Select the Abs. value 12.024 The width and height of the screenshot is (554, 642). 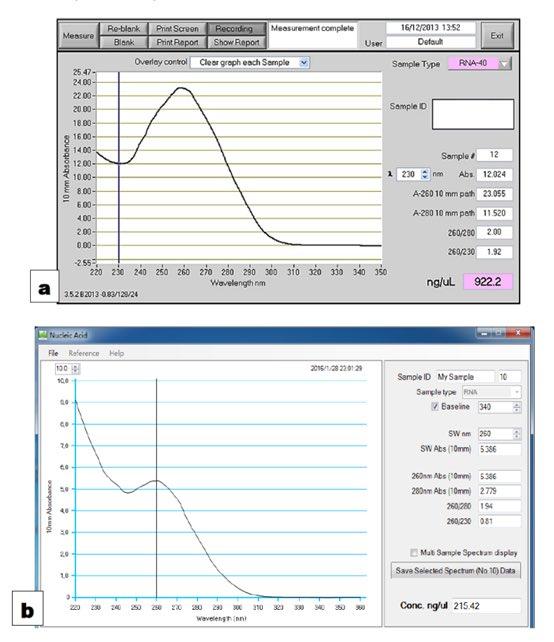point(494,174)
